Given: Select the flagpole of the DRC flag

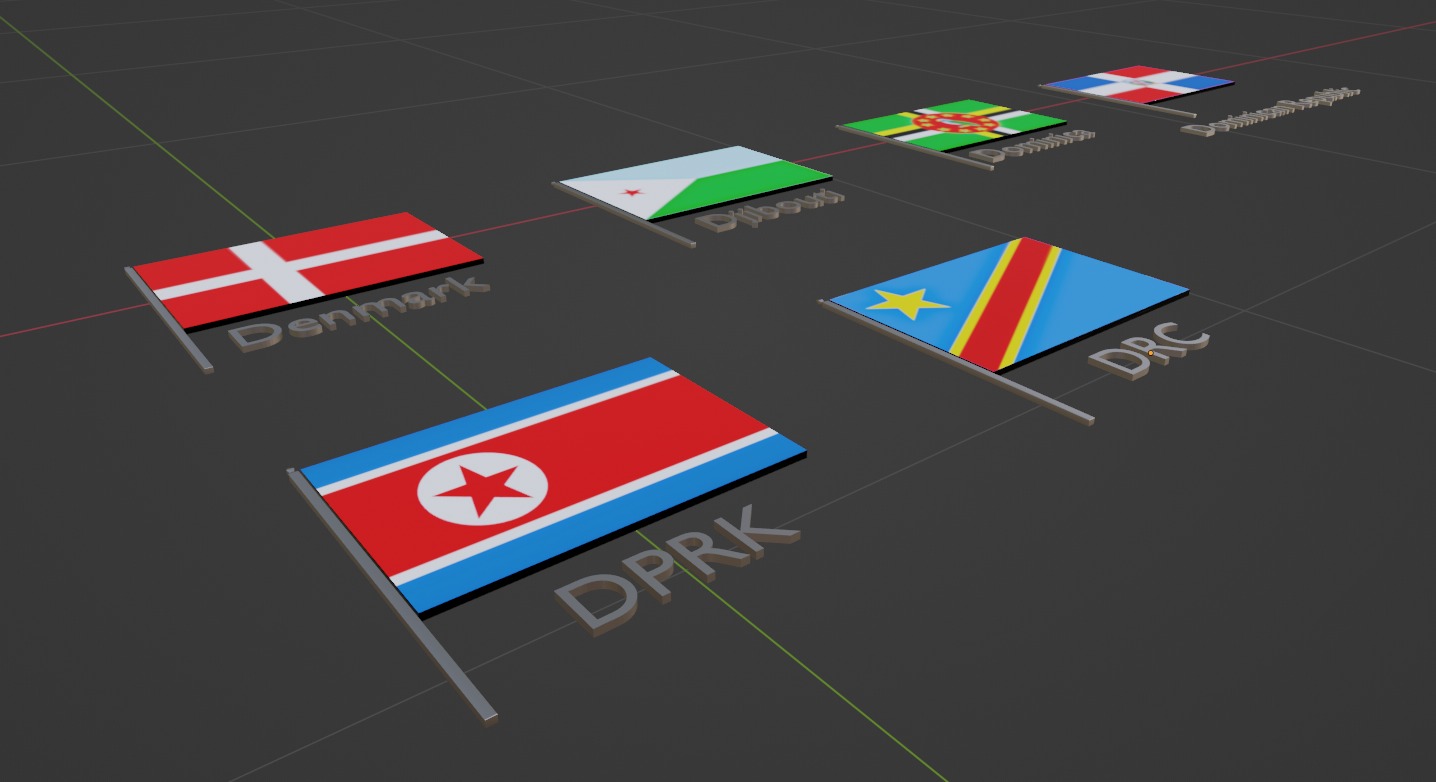Looking at the screenshot, I should point(955,361).
